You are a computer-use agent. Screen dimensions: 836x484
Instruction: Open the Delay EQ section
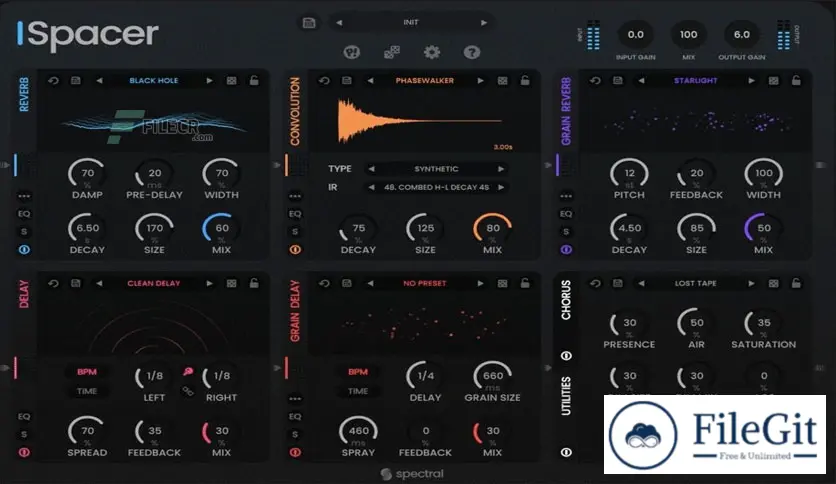pos(24,416)
